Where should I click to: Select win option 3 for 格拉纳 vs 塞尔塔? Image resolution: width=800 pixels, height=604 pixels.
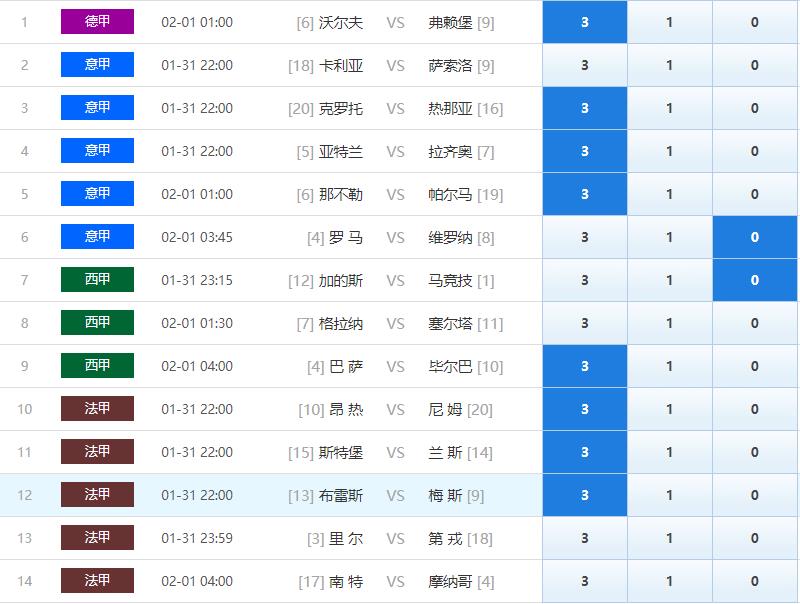[x=585, y=323]
